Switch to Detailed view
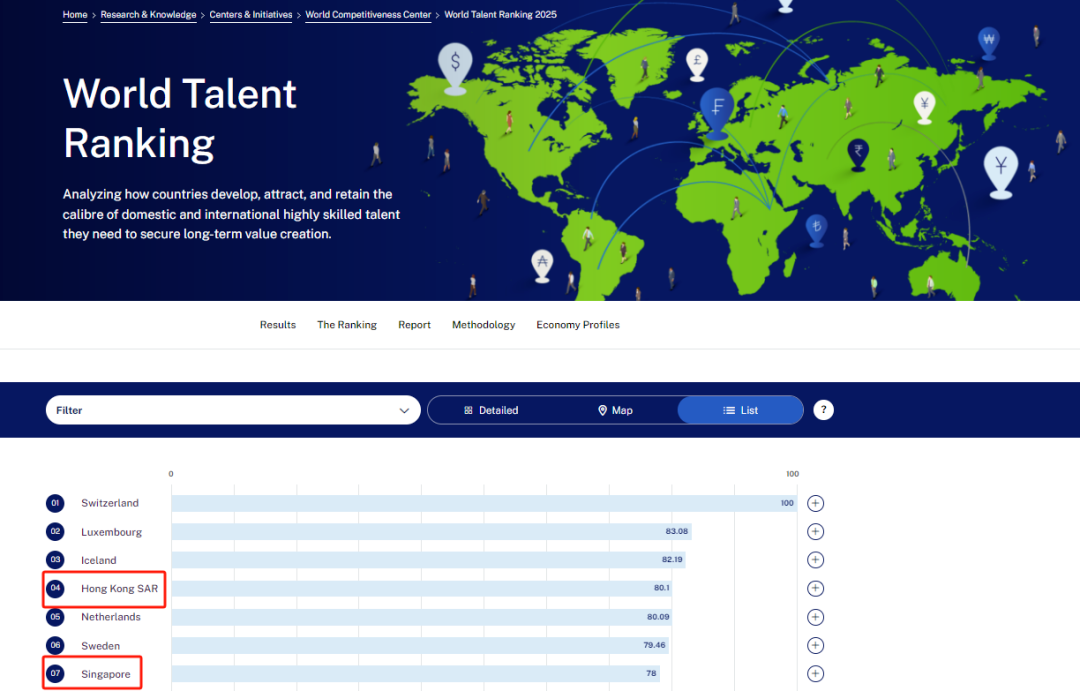The image size is (1080, 691). pyautogui.click(x=491, y=410)
